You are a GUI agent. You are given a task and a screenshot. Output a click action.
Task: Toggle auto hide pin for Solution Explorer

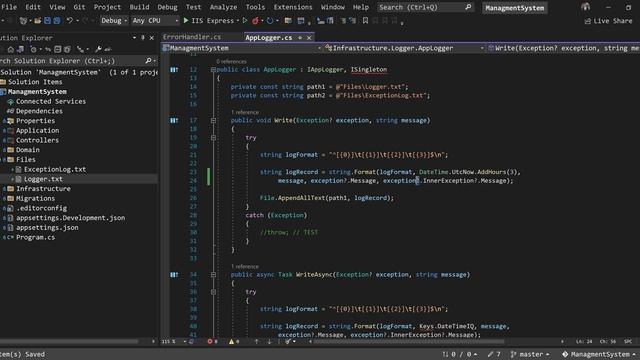pos(143,38)
